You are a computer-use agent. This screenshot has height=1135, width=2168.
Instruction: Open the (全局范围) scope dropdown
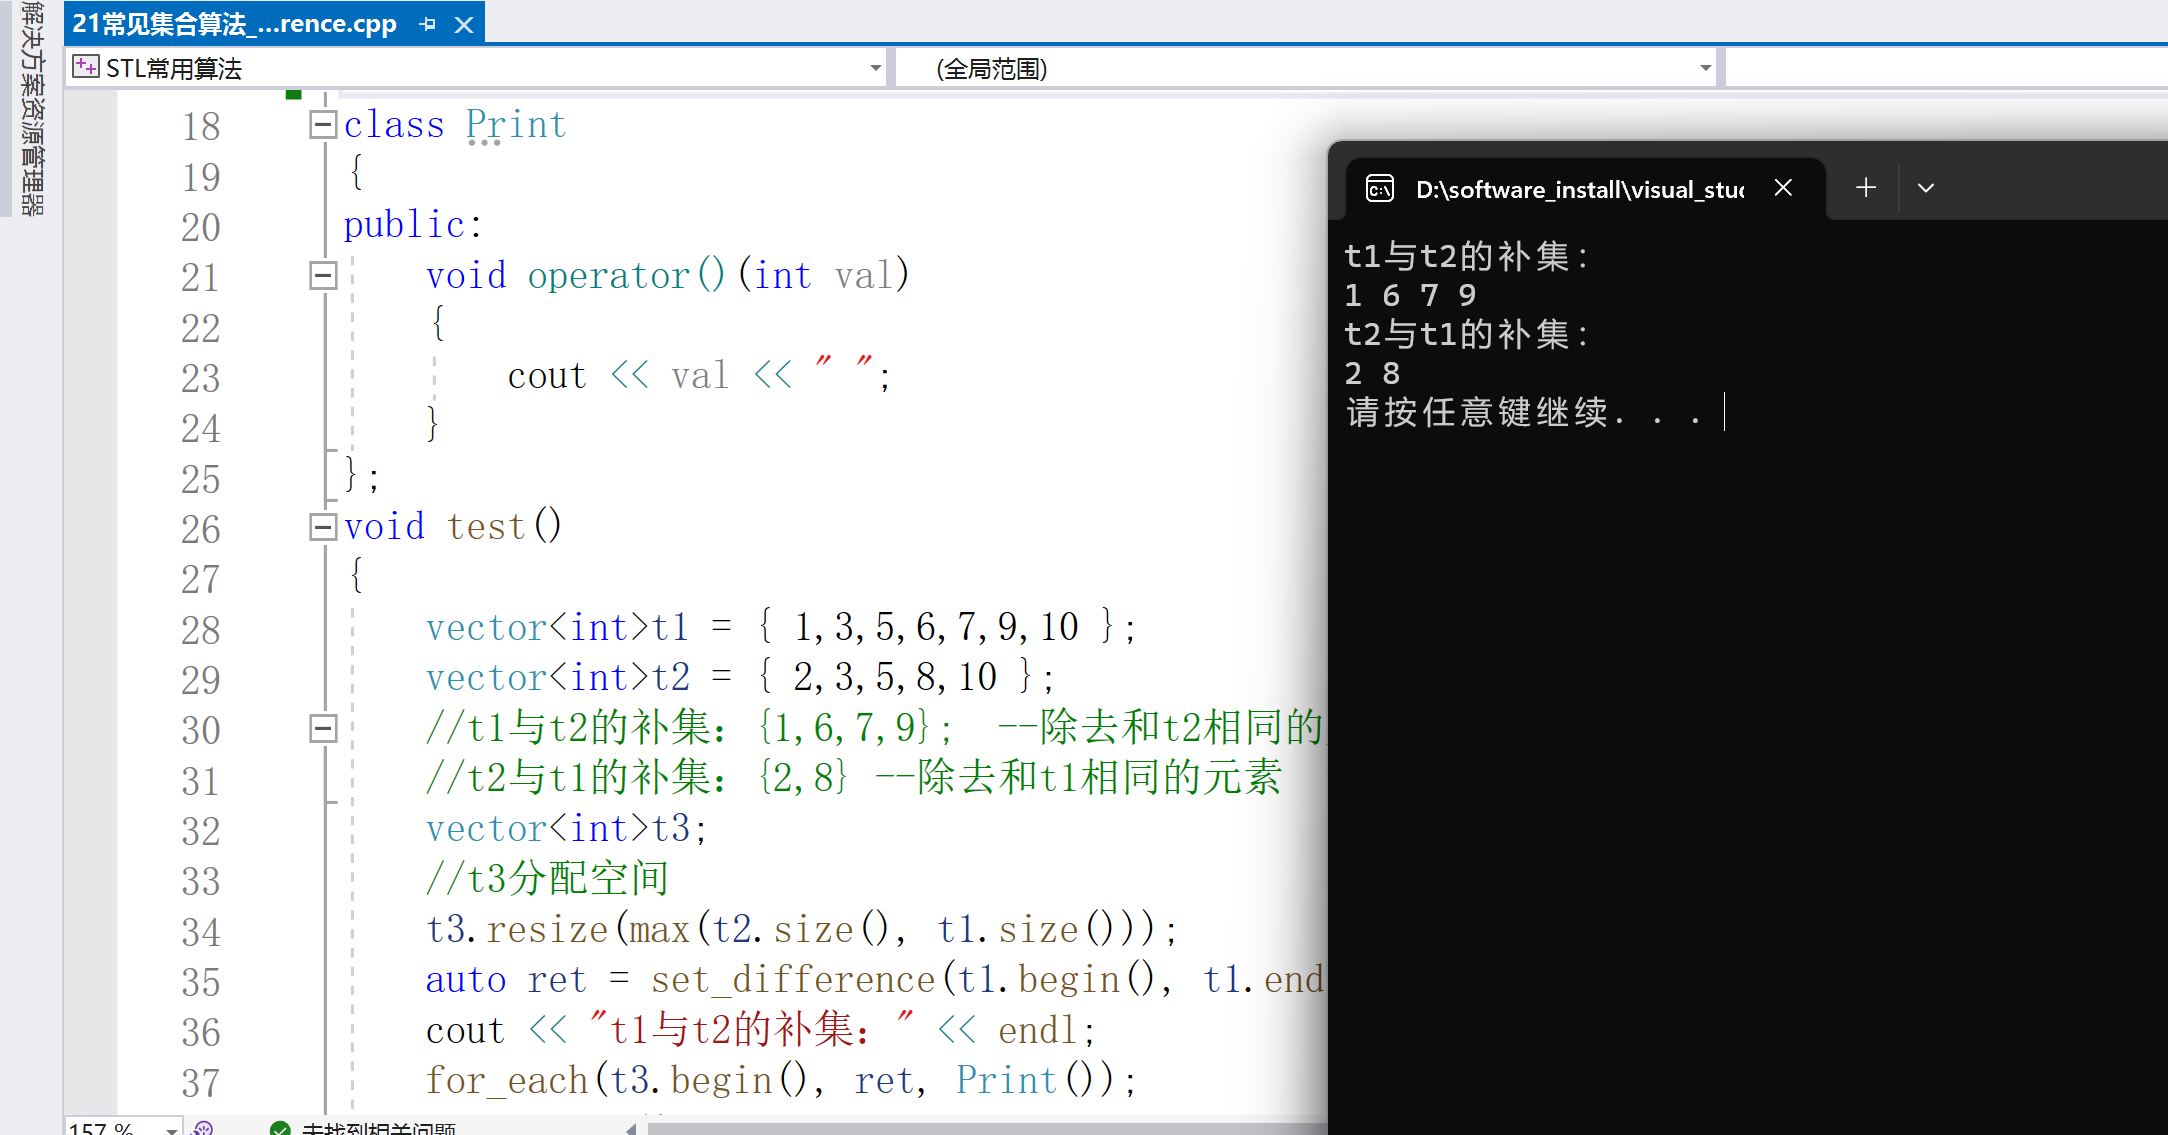tap(1705, 68)
